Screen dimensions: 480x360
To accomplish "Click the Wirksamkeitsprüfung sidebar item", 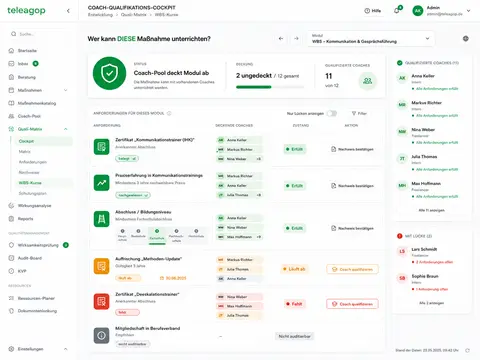I will [x=39, y=245].
